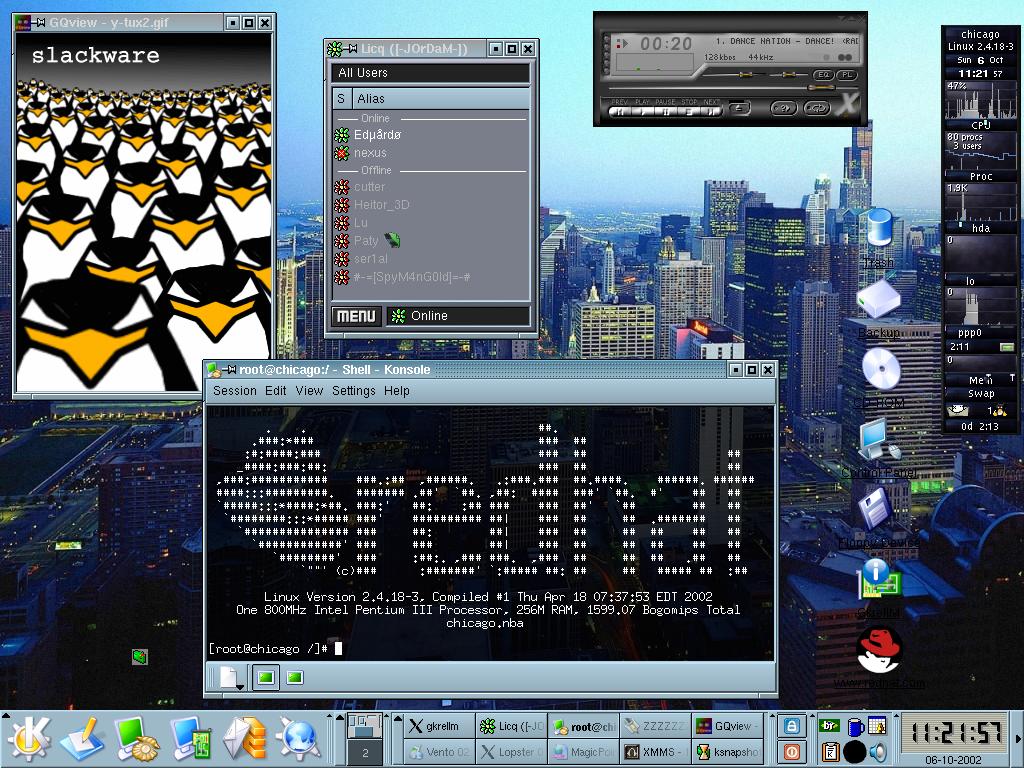Open GQview window menu icon

coord(23,23)
